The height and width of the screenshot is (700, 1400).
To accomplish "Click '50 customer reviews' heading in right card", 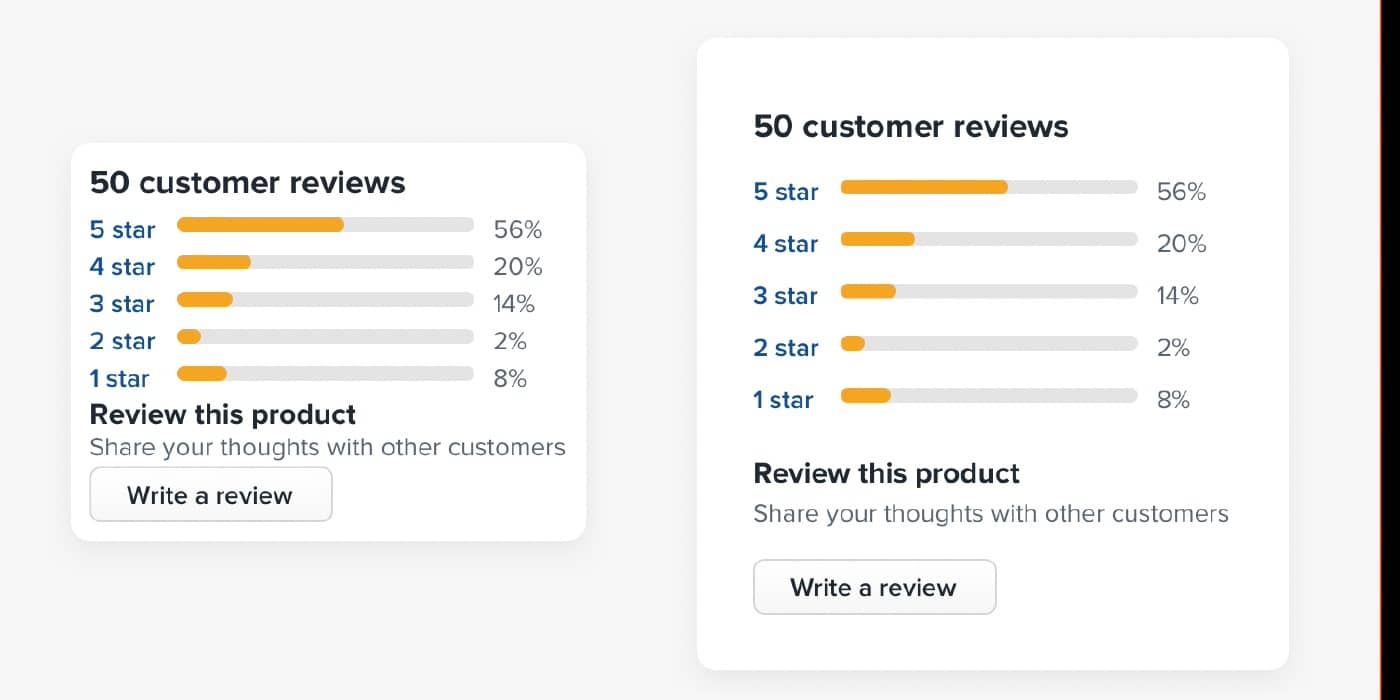I will [x=911, y=127].
